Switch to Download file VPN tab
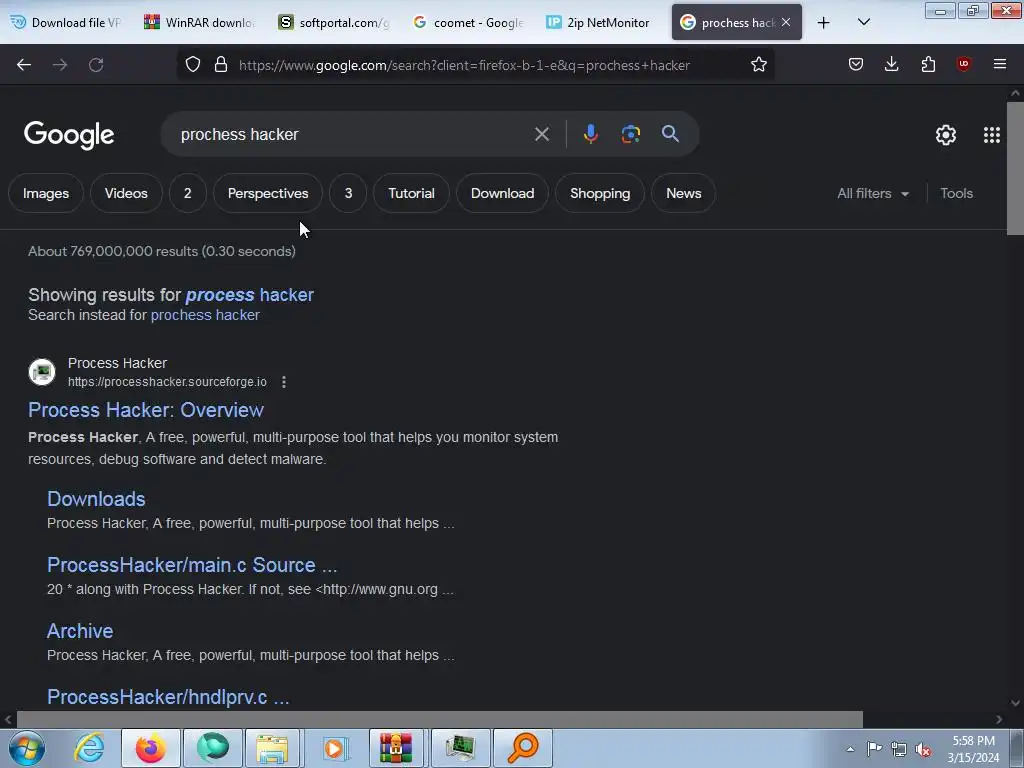This screenshot has width=1024, height=768. coord(66,23)
